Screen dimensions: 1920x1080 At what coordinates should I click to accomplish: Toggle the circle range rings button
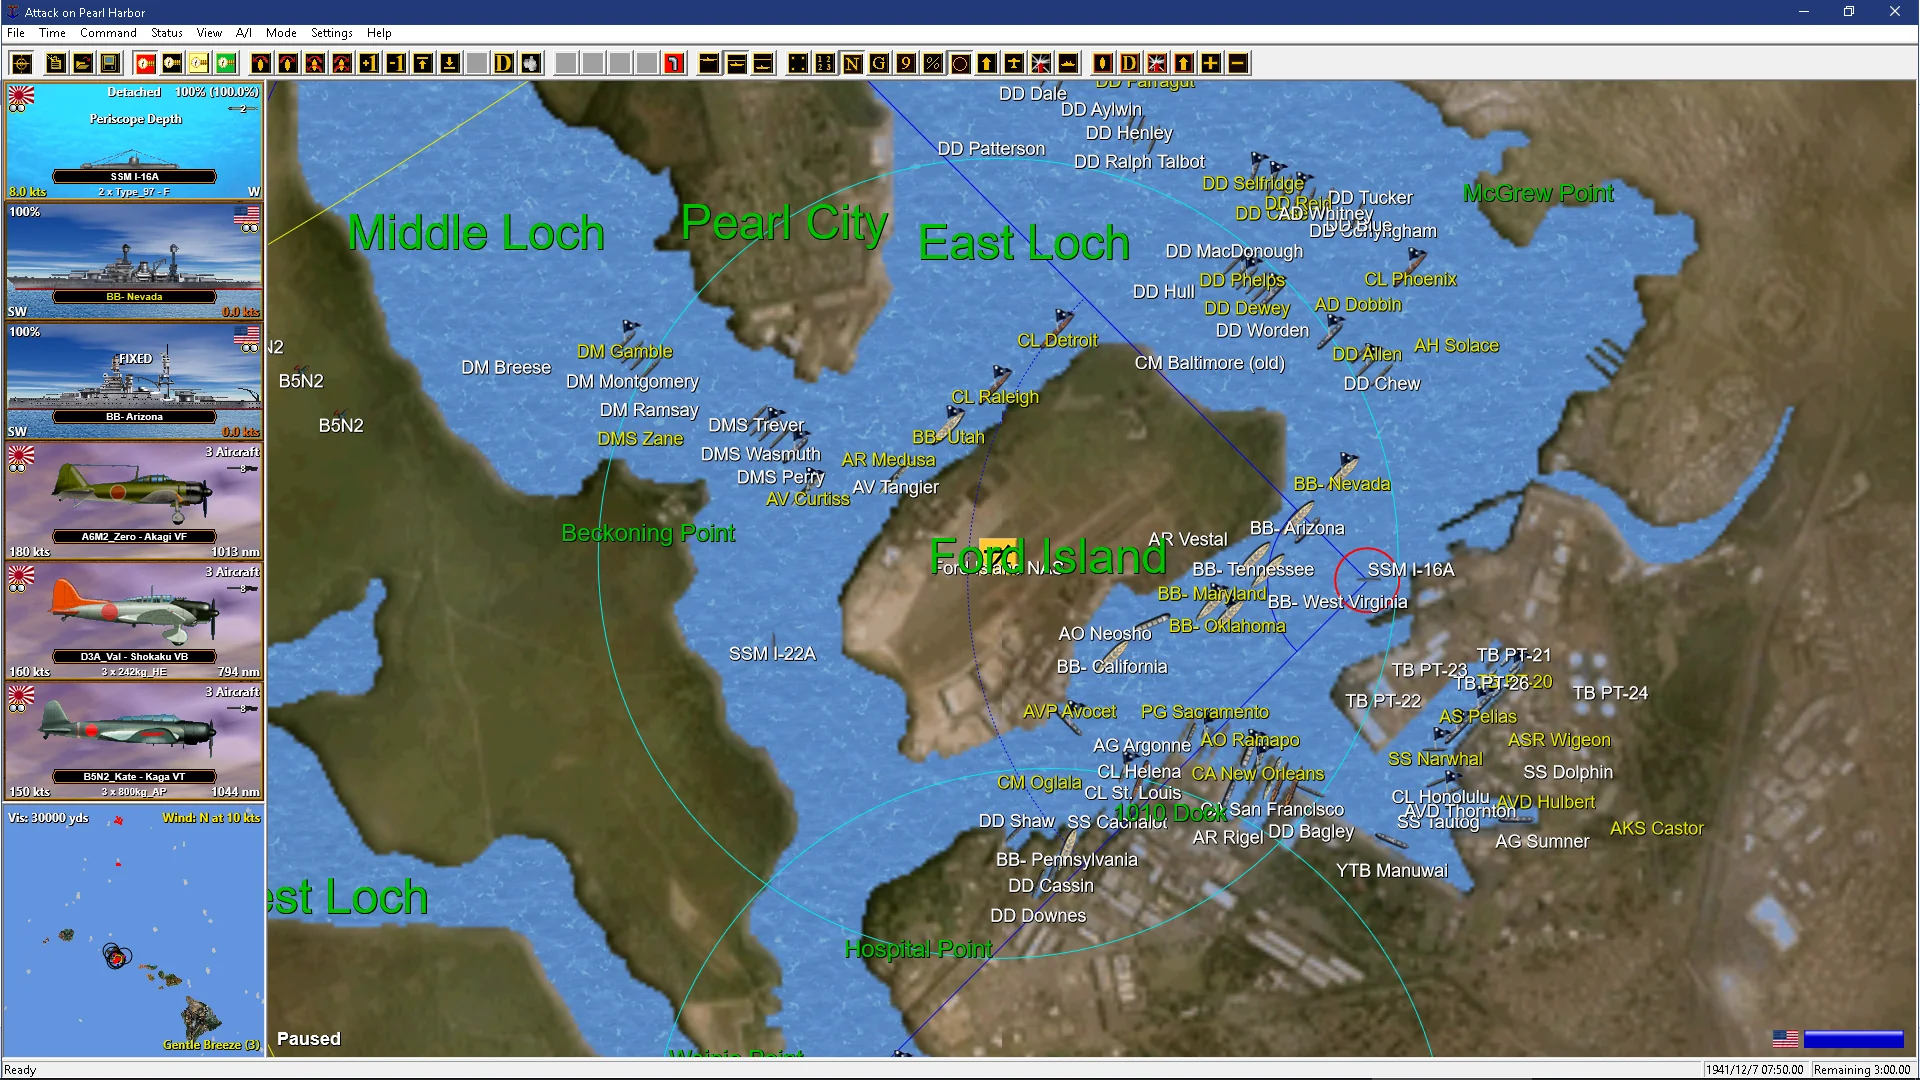(x=960, y=64)
